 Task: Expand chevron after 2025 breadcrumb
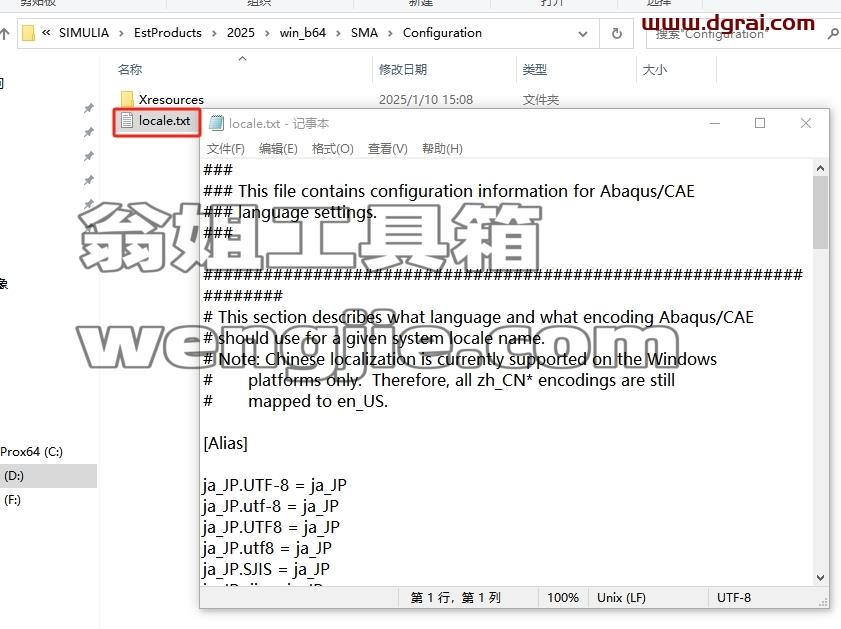coord(267,33)
